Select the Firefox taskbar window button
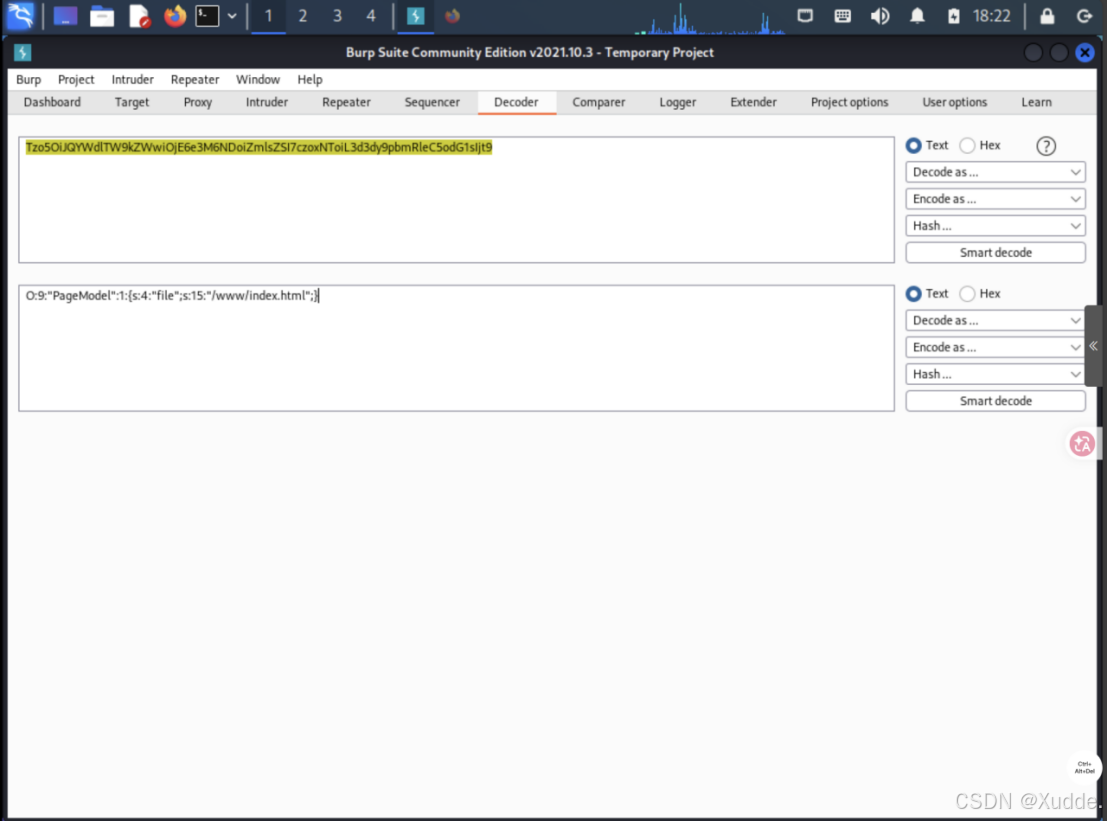The height and width of the screenshot is (821, 1108). coord(452,16)
